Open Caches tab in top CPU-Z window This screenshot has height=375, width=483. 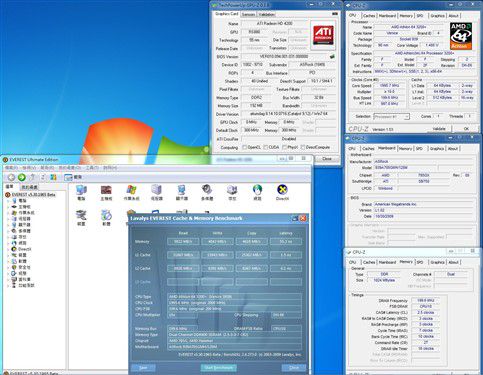[x=369, y=16]
